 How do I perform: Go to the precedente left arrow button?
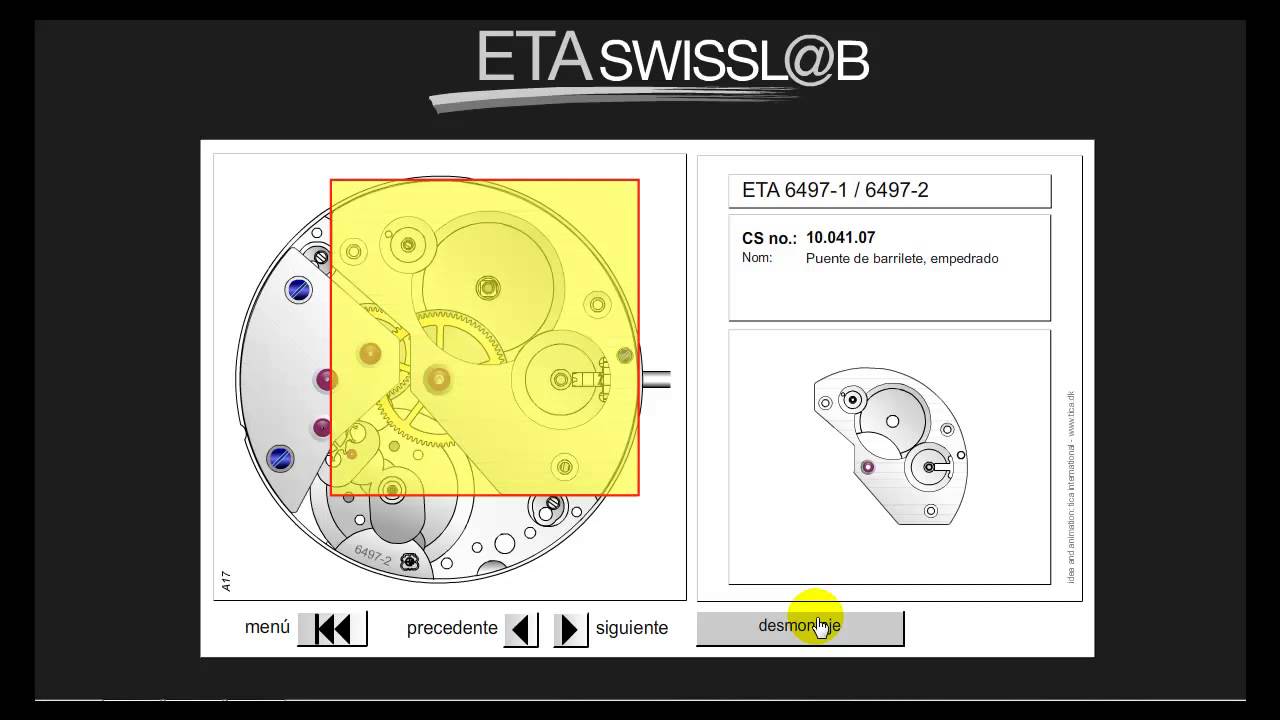coord(520,629)
